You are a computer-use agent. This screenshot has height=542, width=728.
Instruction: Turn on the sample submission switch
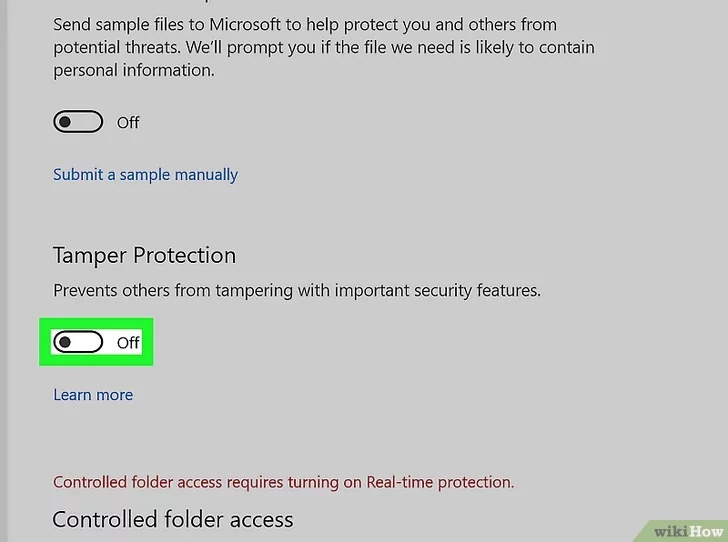pos(78,122)
